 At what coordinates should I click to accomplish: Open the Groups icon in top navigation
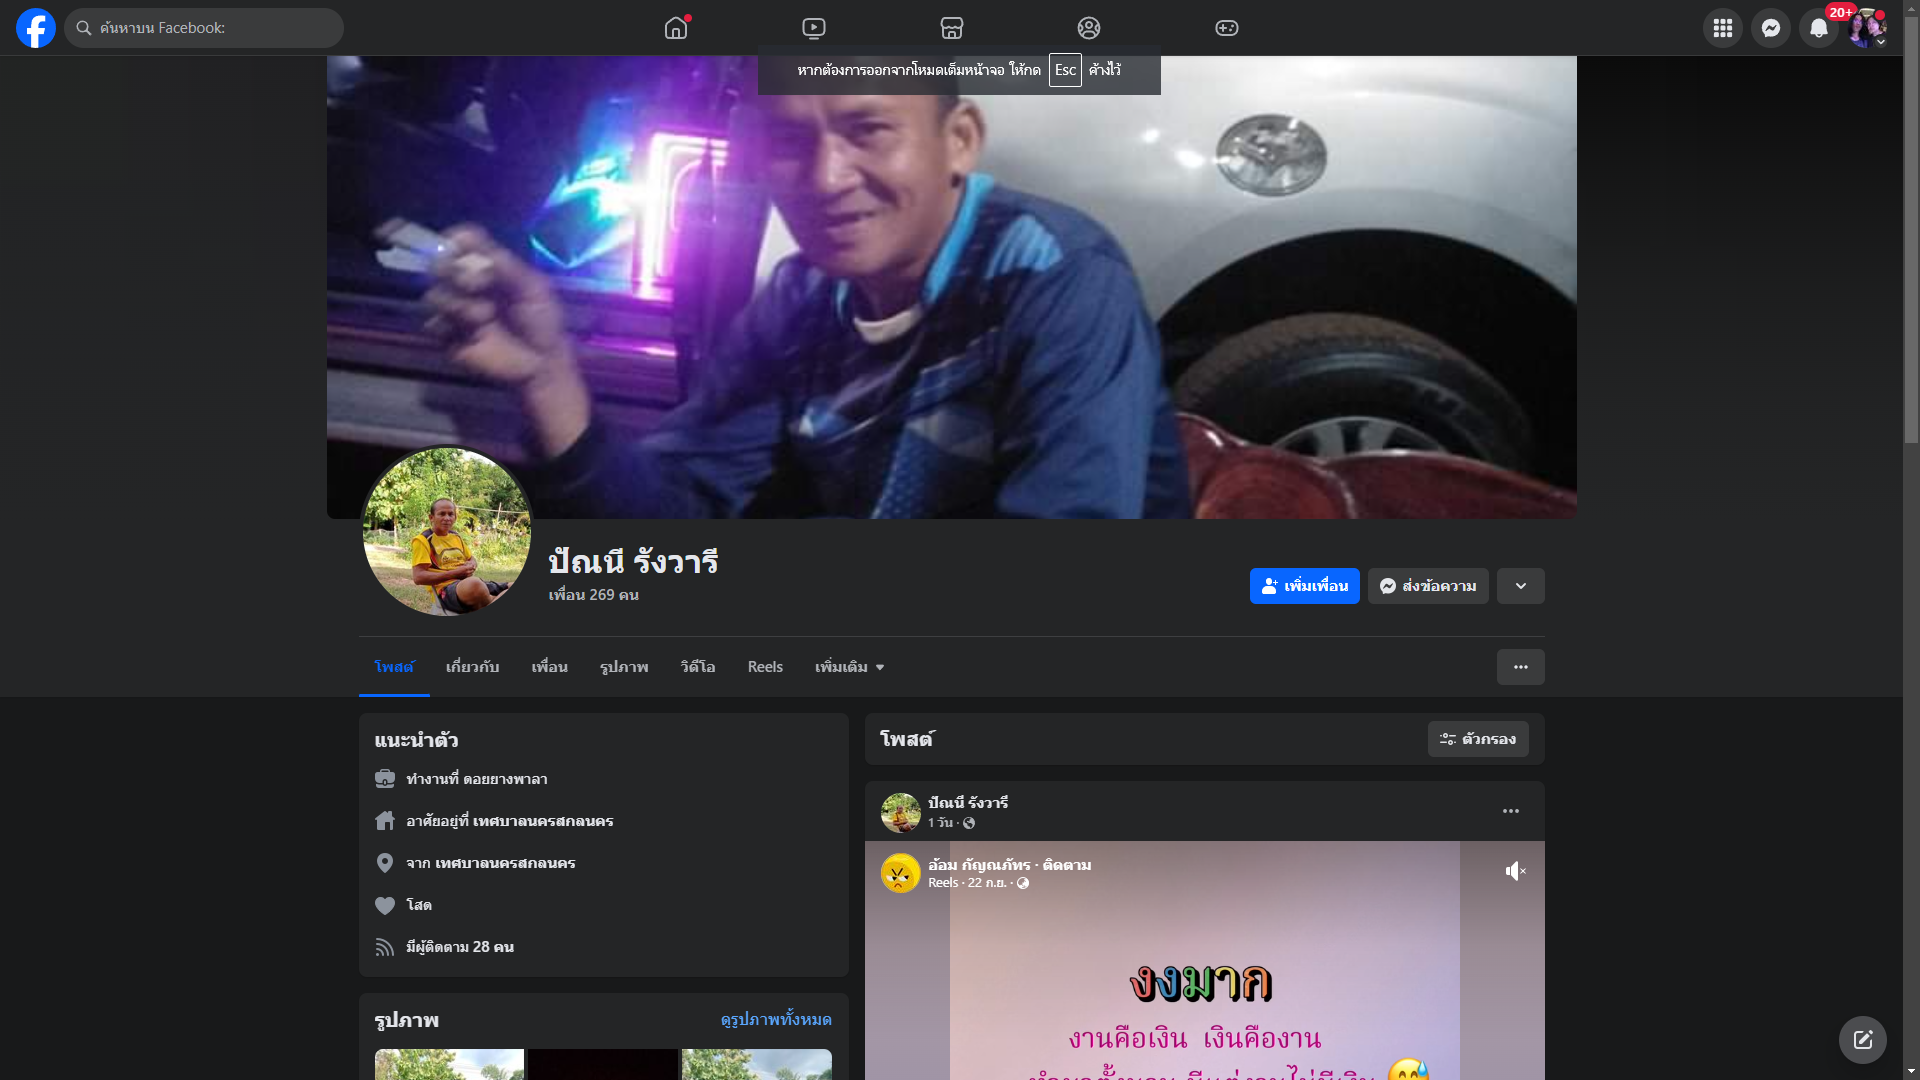click(1089, 28)
